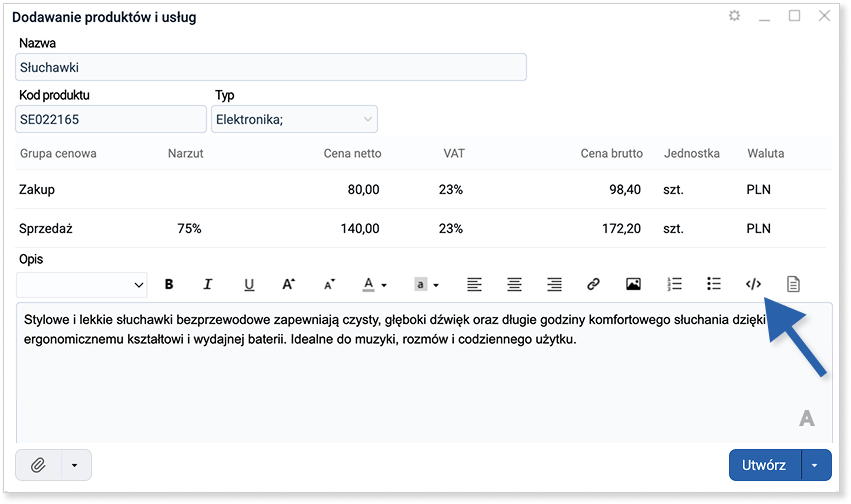
Task: Apply italic formatting in description editor
Action: (x=208, y=285)
